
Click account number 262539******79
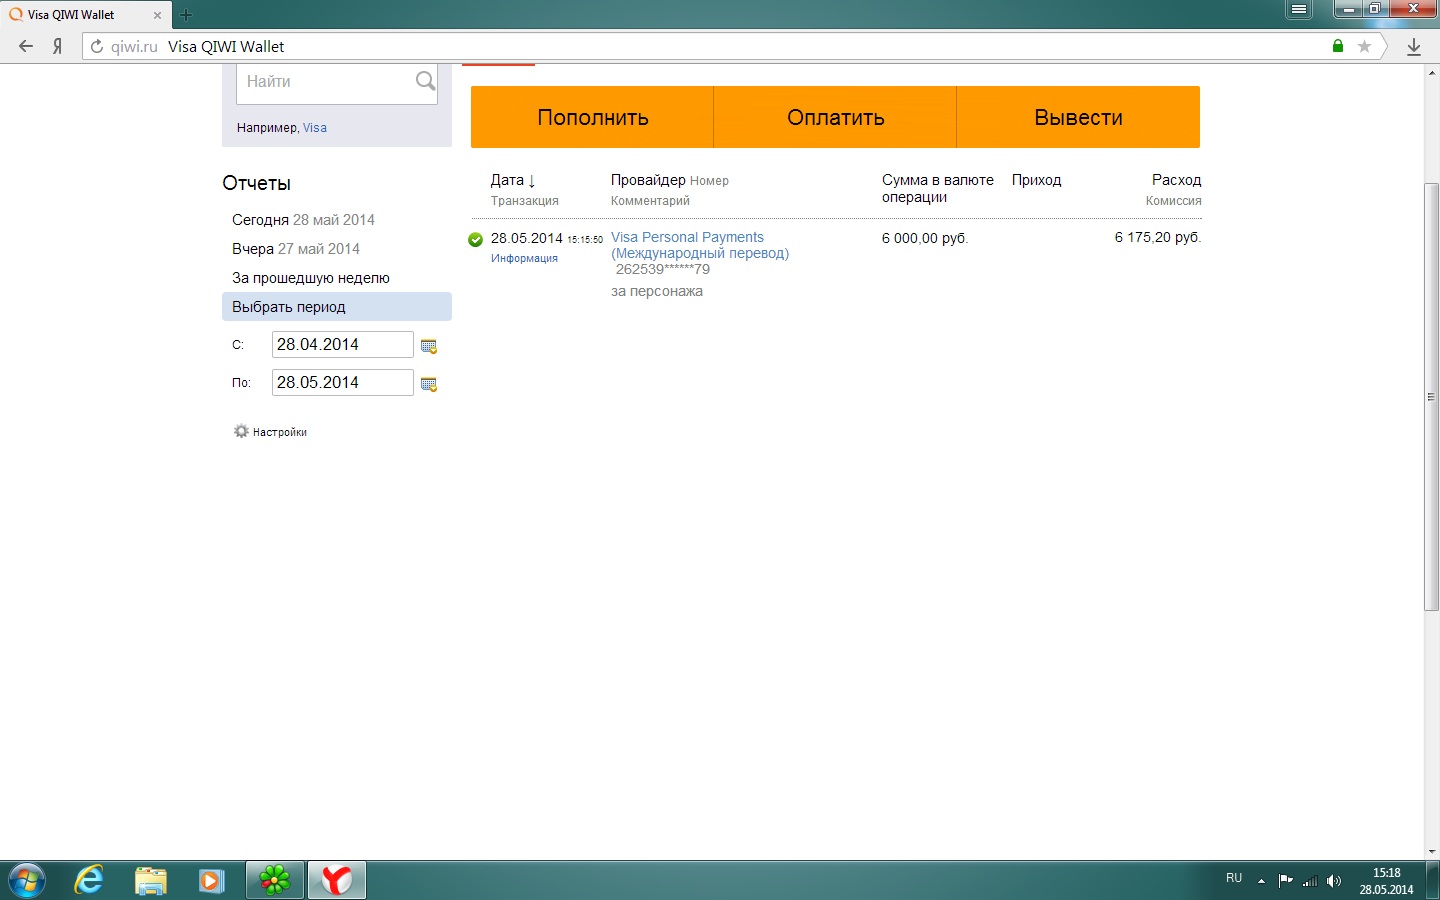(x=663, y=269)
